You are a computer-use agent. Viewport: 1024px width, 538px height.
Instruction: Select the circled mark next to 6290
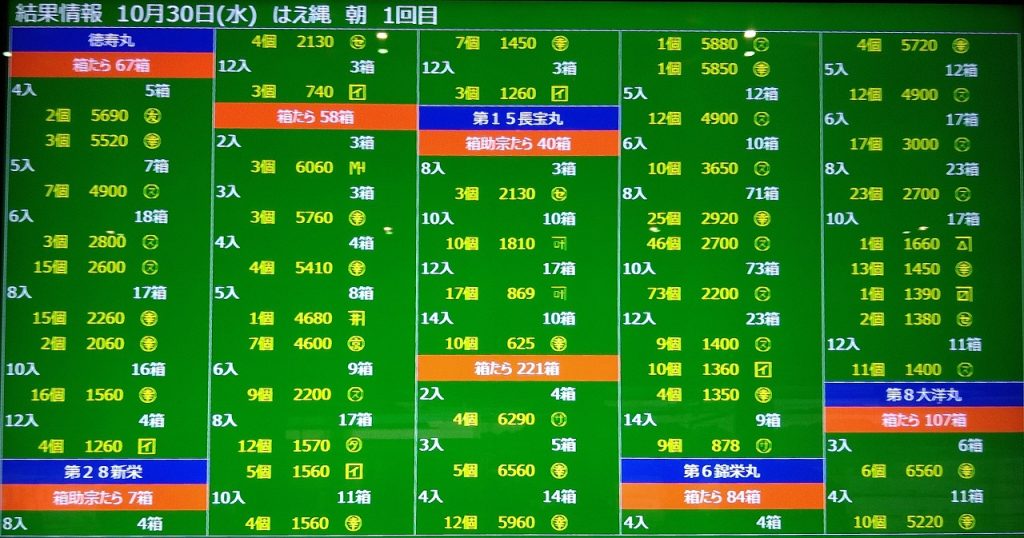[559, 420]
